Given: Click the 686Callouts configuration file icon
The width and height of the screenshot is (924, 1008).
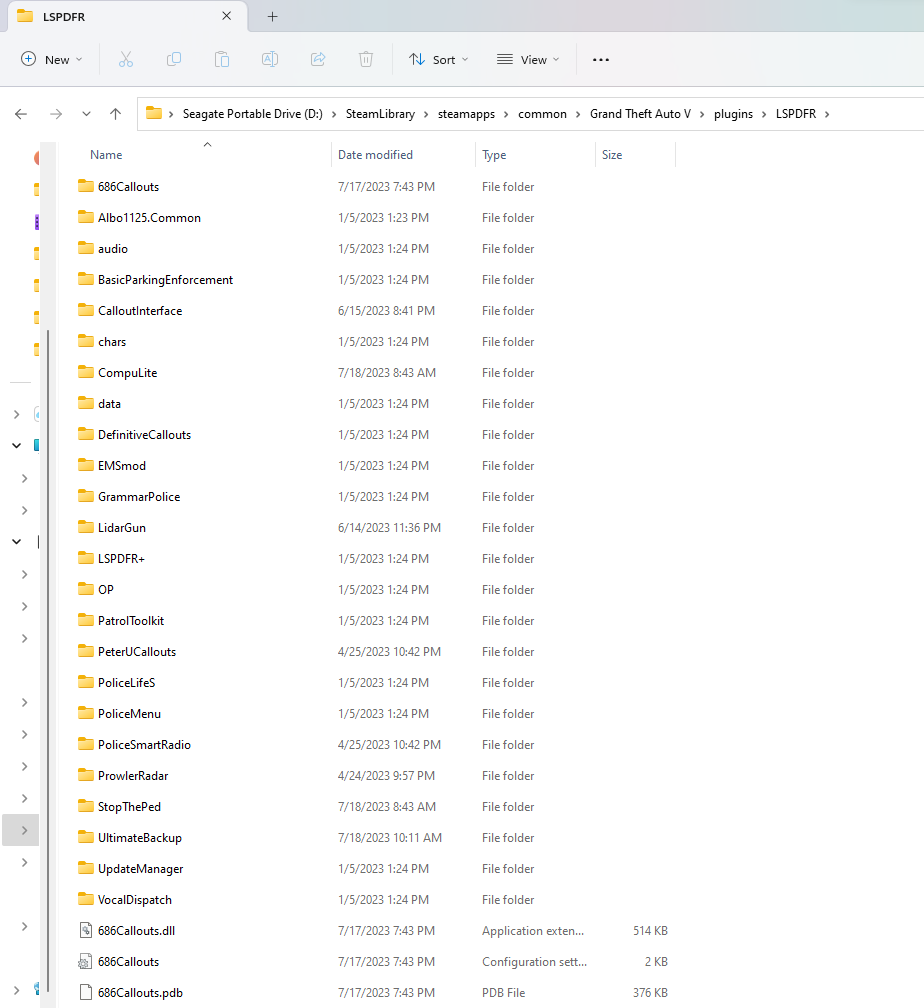Looking at the screenshot, I should [x=86, y=961].
